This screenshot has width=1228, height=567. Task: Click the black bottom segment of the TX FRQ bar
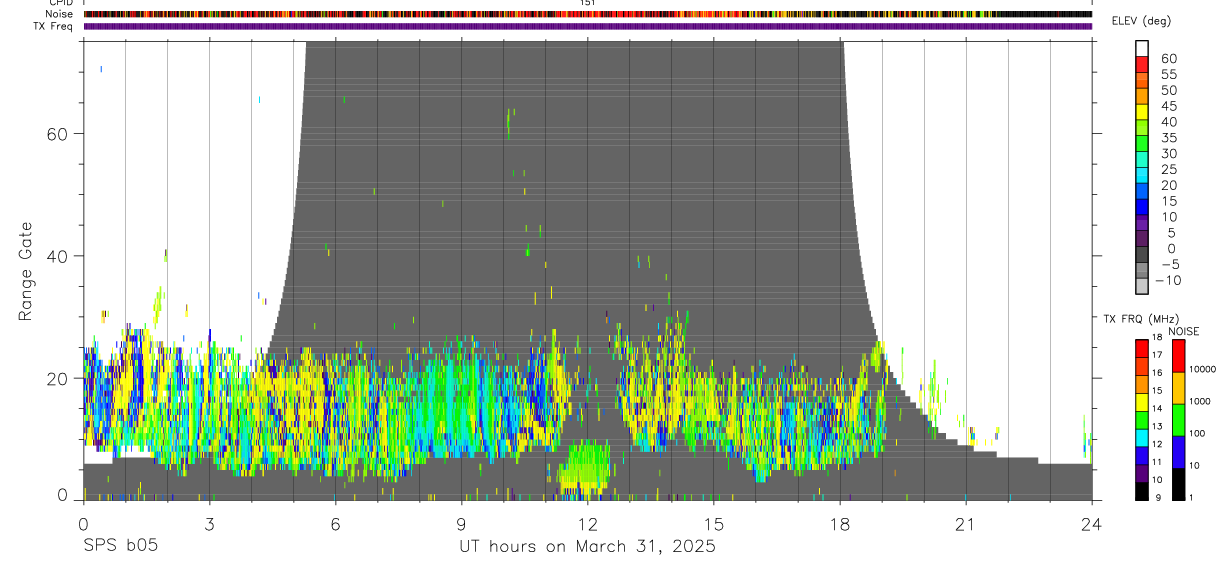1142,491
